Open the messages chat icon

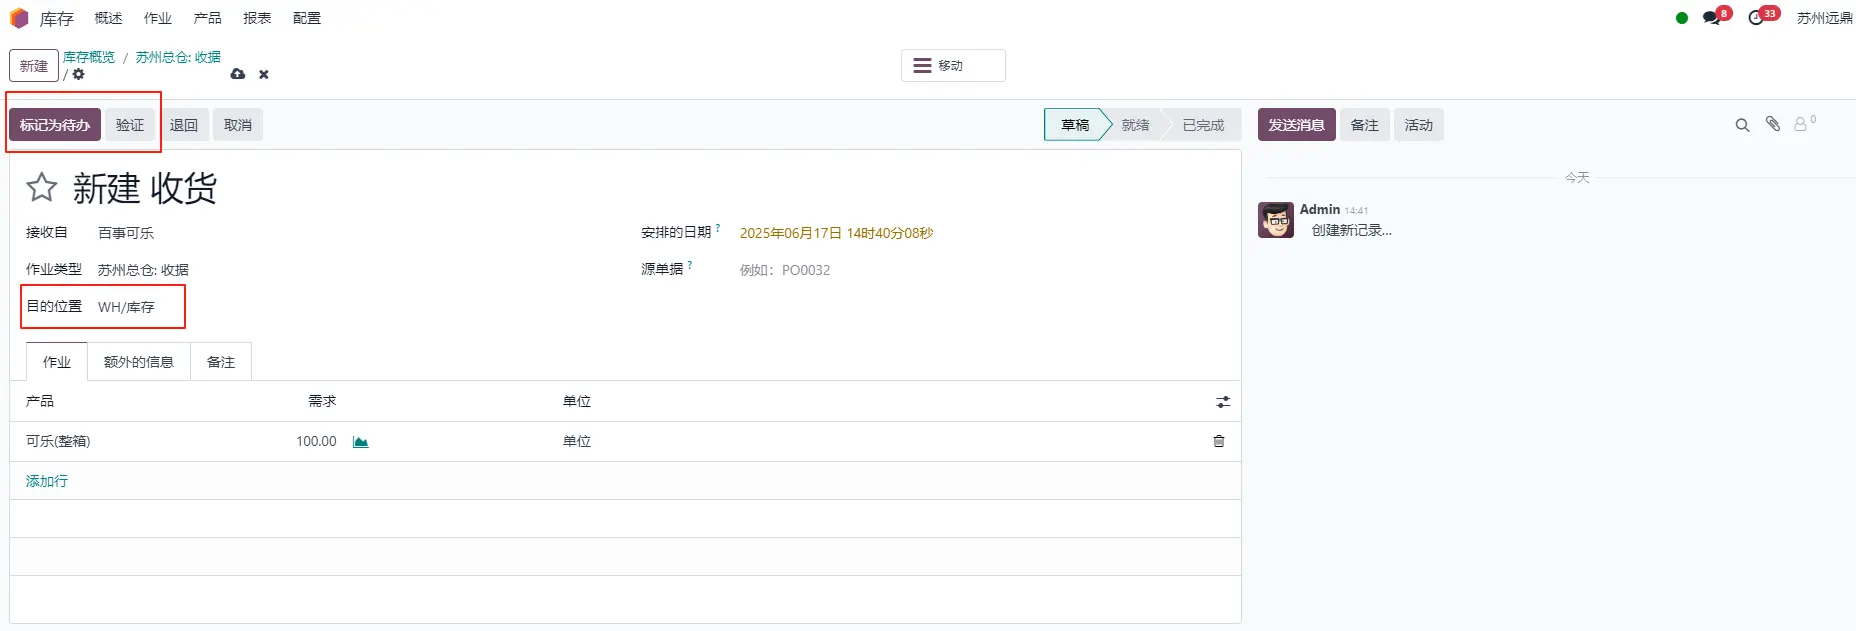1712,18
